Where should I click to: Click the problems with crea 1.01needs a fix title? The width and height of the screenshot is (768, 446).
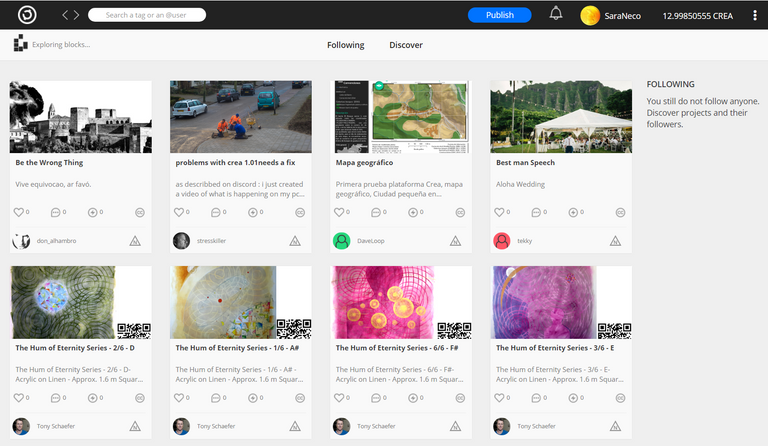[x=235, y=163]
